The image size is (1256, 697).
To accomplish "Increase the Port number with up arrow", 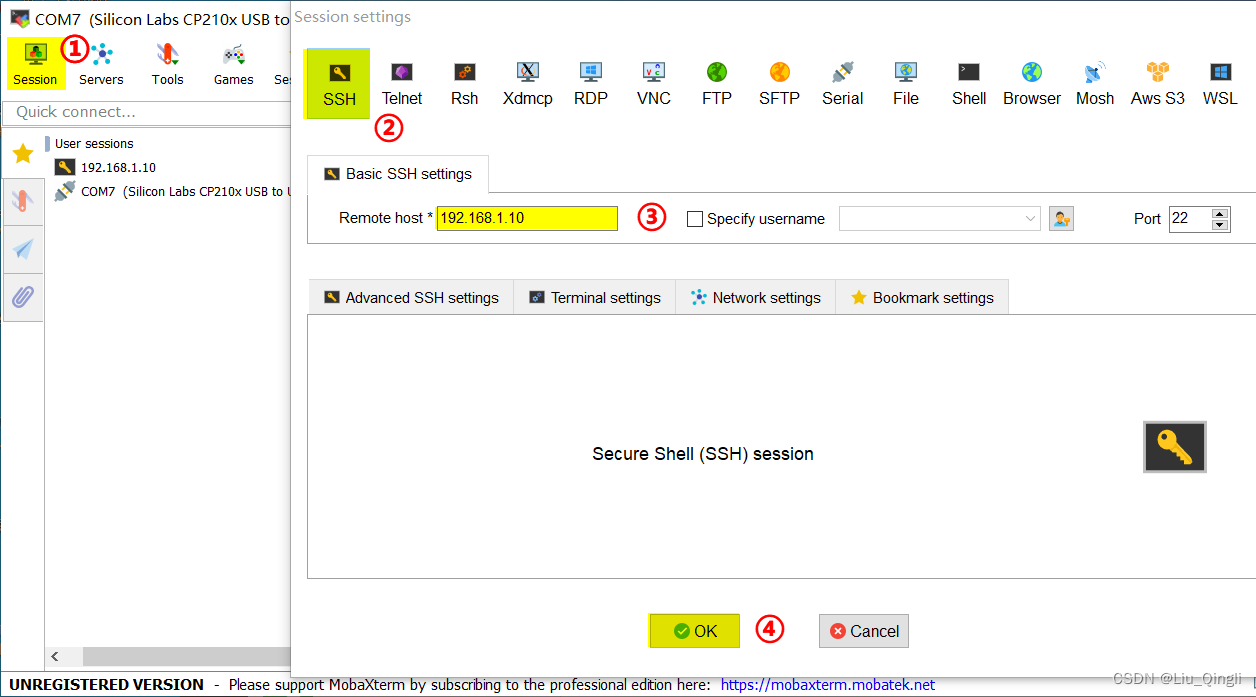I will point(1219,213).
